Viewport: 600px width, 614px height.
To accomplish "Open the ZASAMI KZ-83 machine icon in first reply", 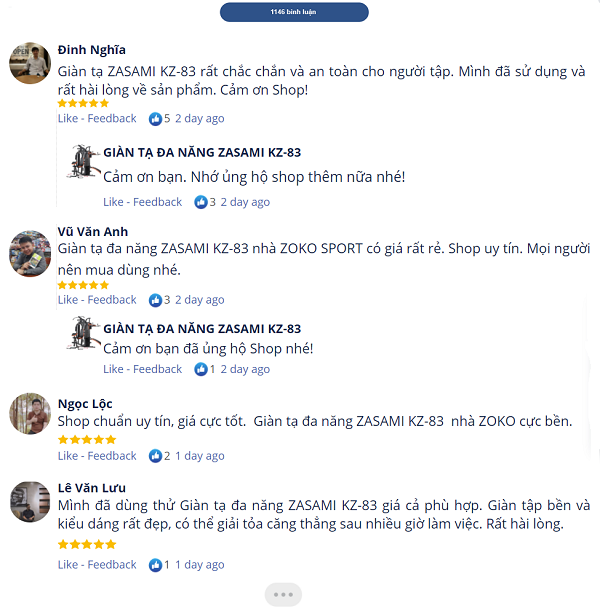I will point(83,162).
